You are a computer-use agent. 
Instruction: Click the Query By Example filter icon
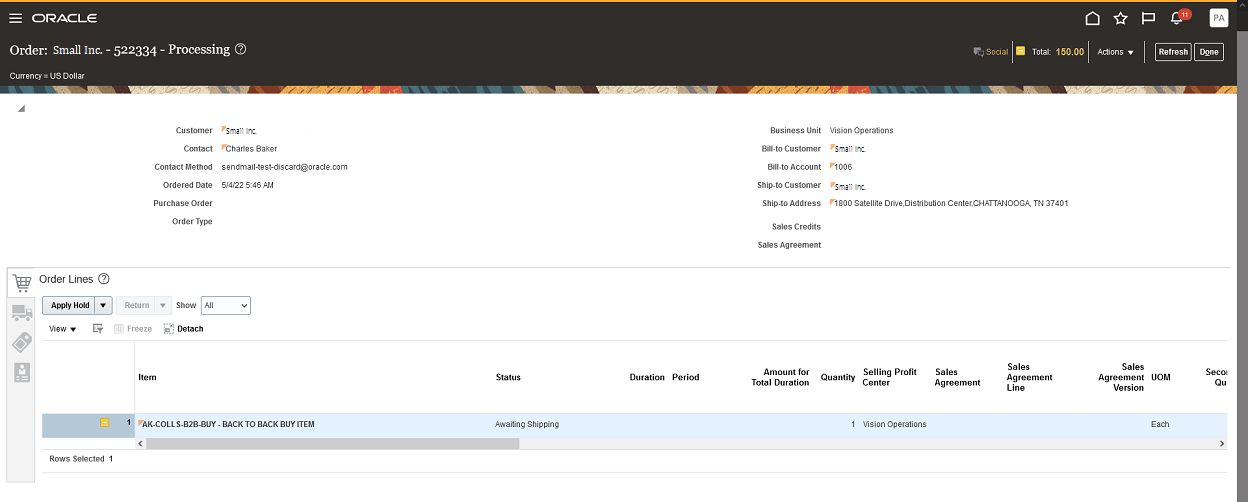[x=98, y=328]
